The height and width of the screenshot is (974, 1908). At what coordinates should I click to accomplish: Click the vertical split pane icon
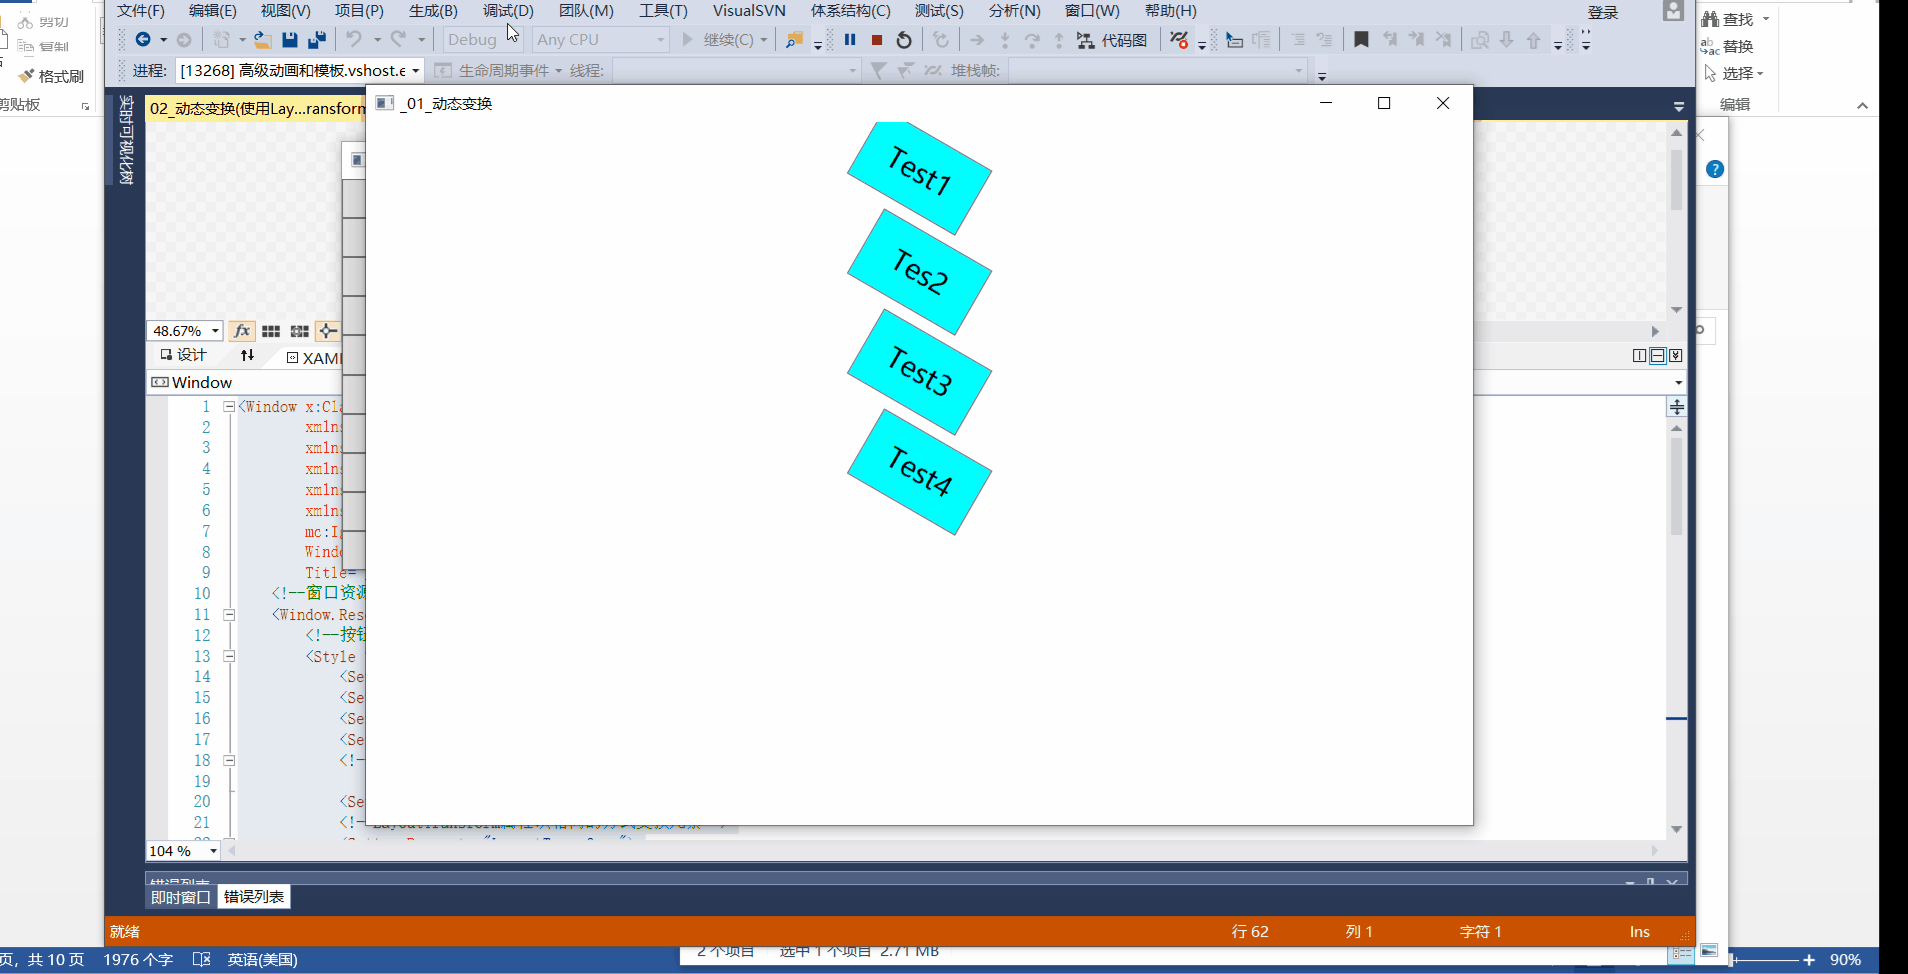click(x=1639, y=355)
